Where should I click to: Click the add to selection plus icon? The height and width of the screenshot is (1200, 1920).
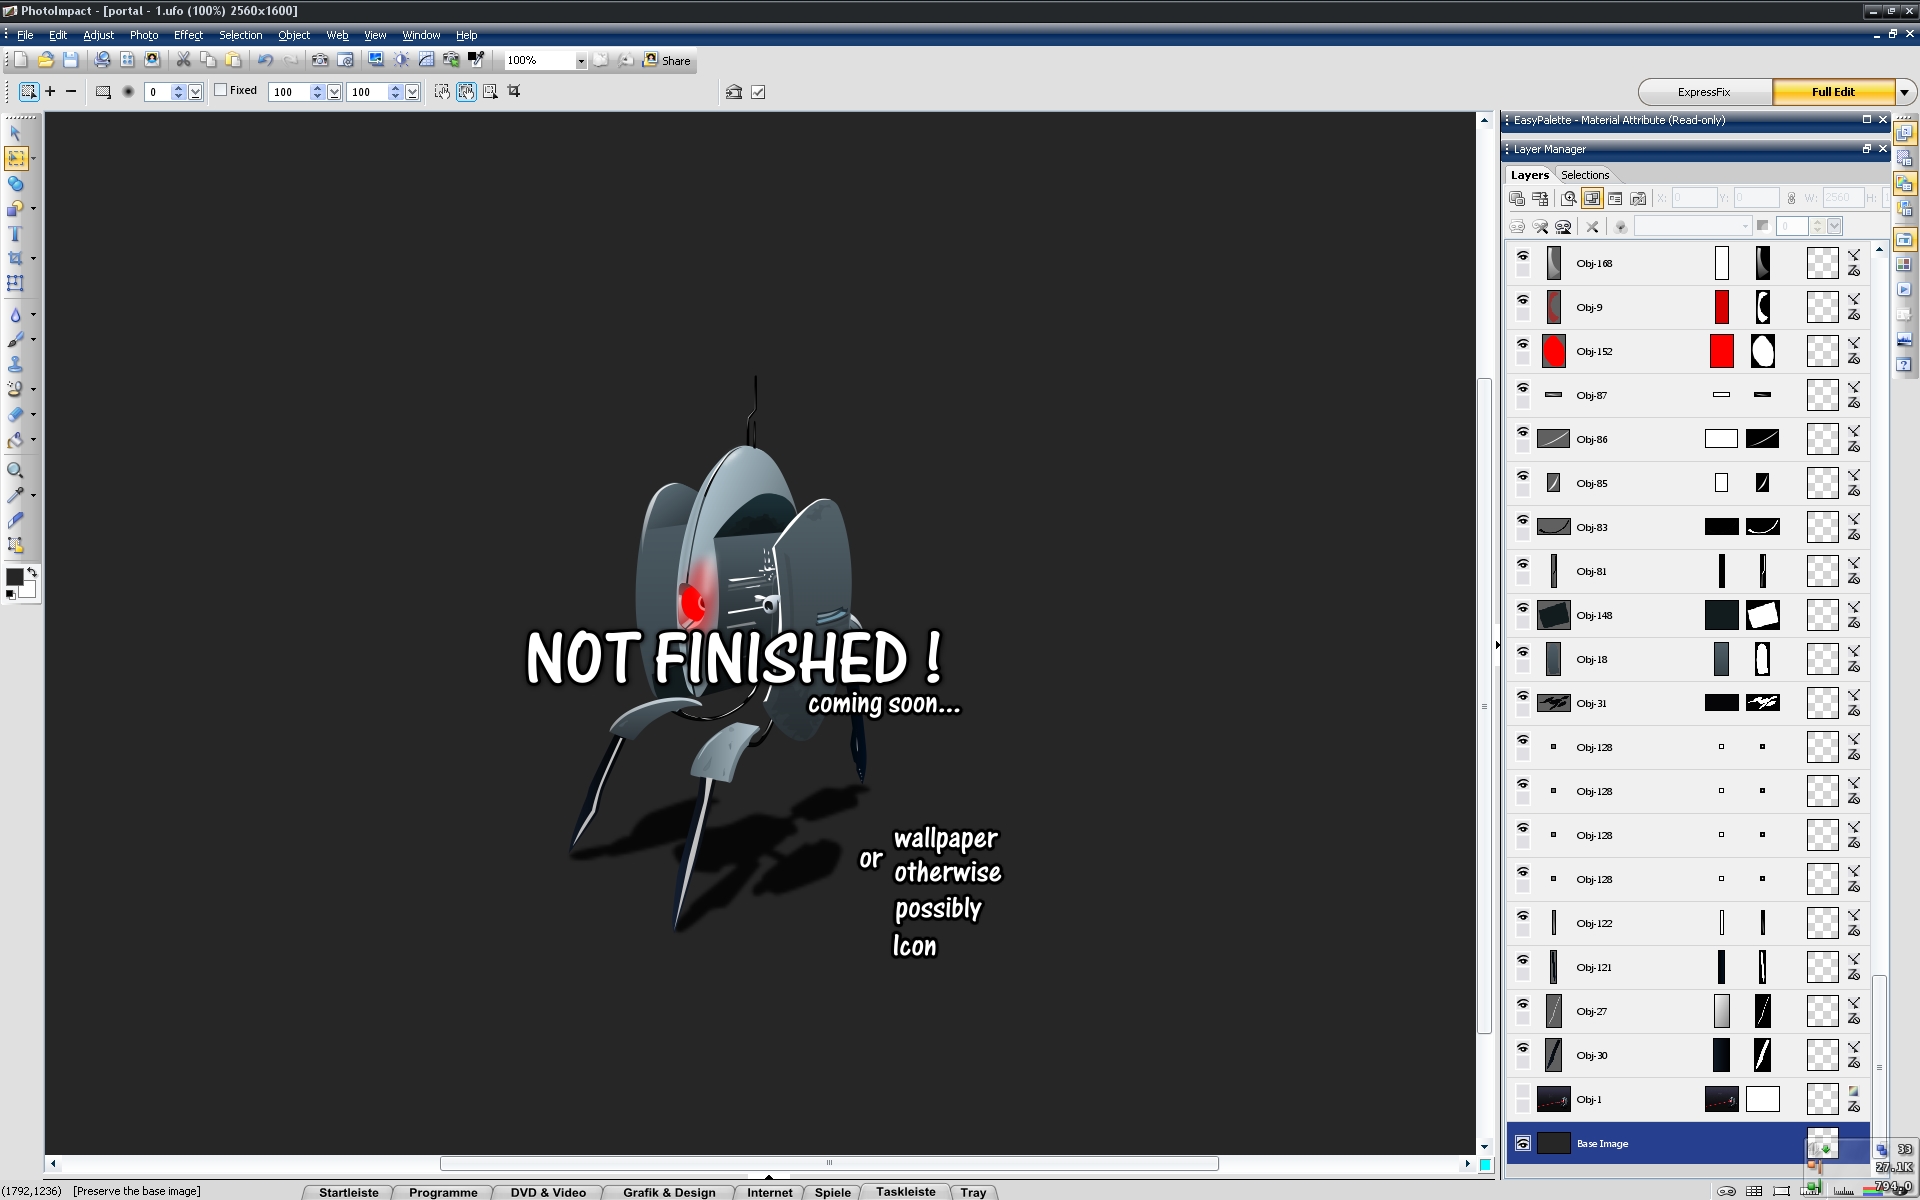[x=50, y=91]
